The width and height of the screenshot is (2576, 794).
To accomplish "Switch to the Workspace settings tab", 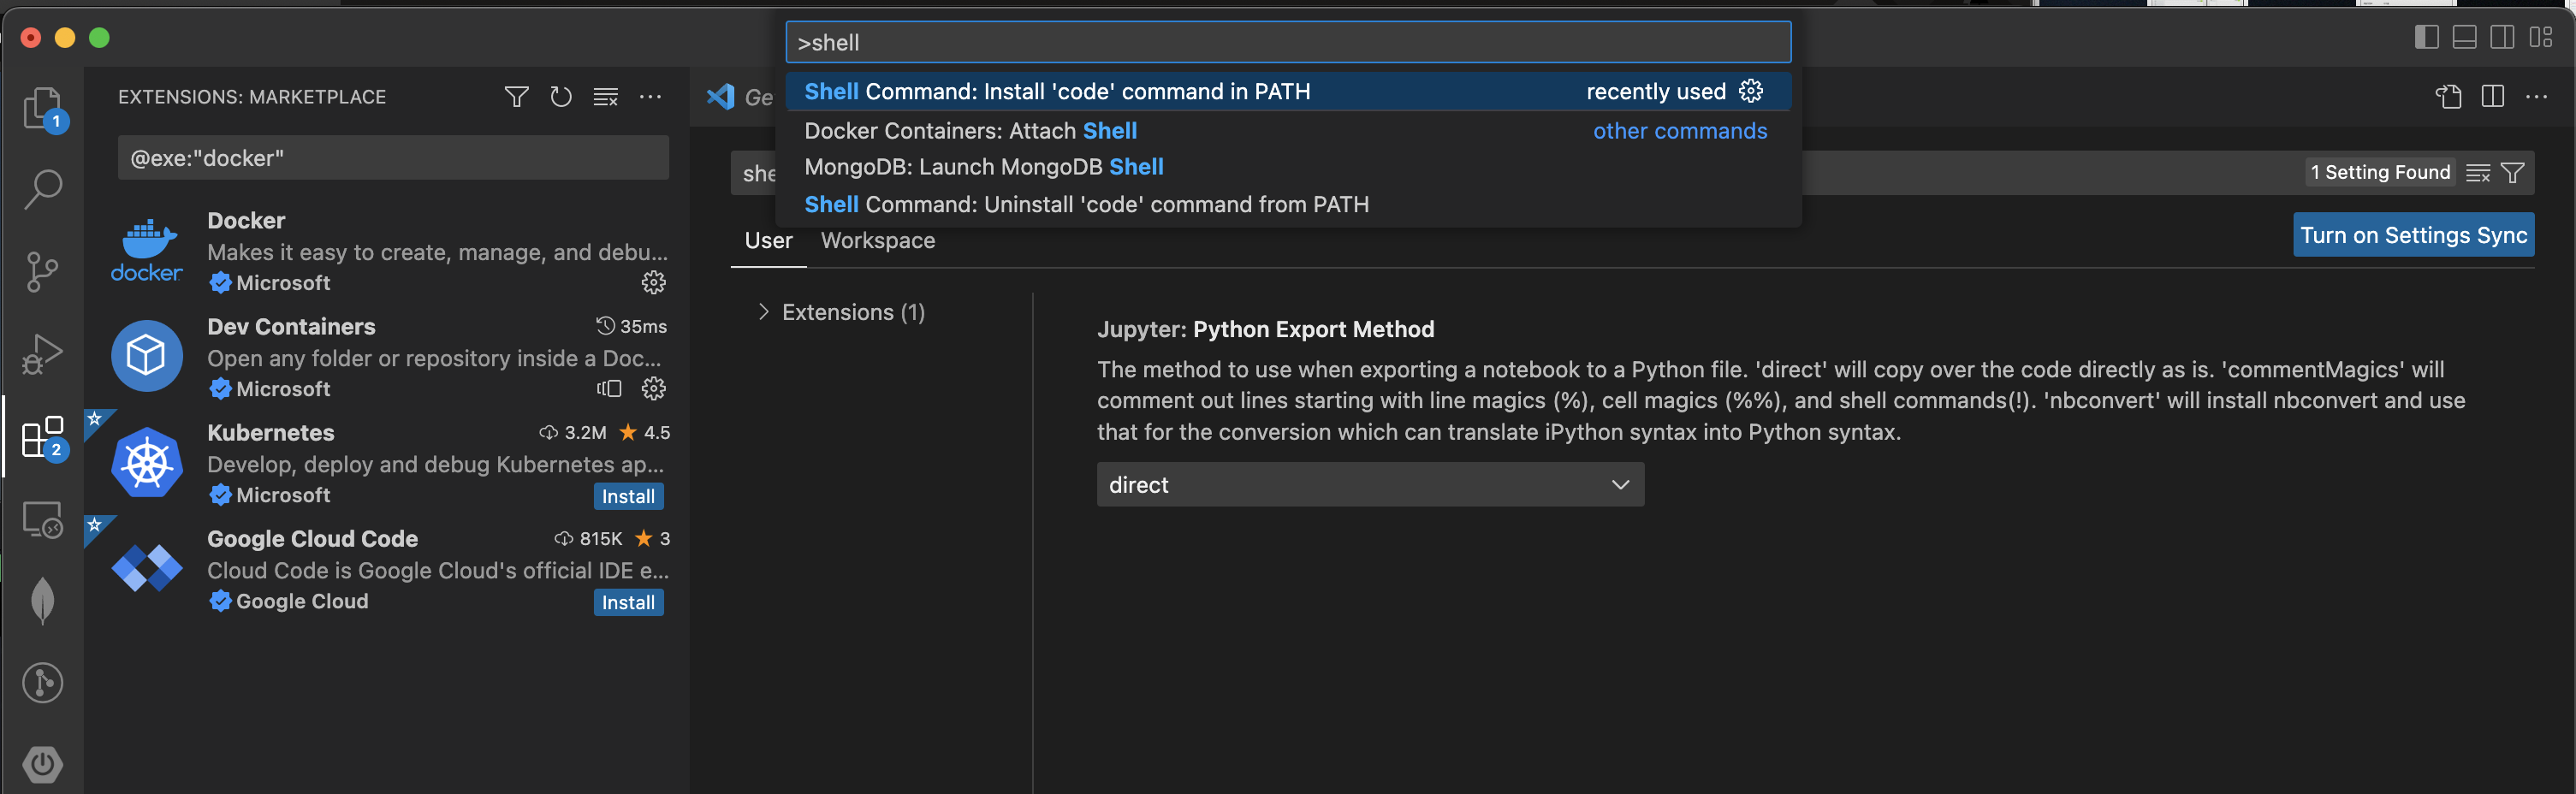I will [x=877, y=240].
